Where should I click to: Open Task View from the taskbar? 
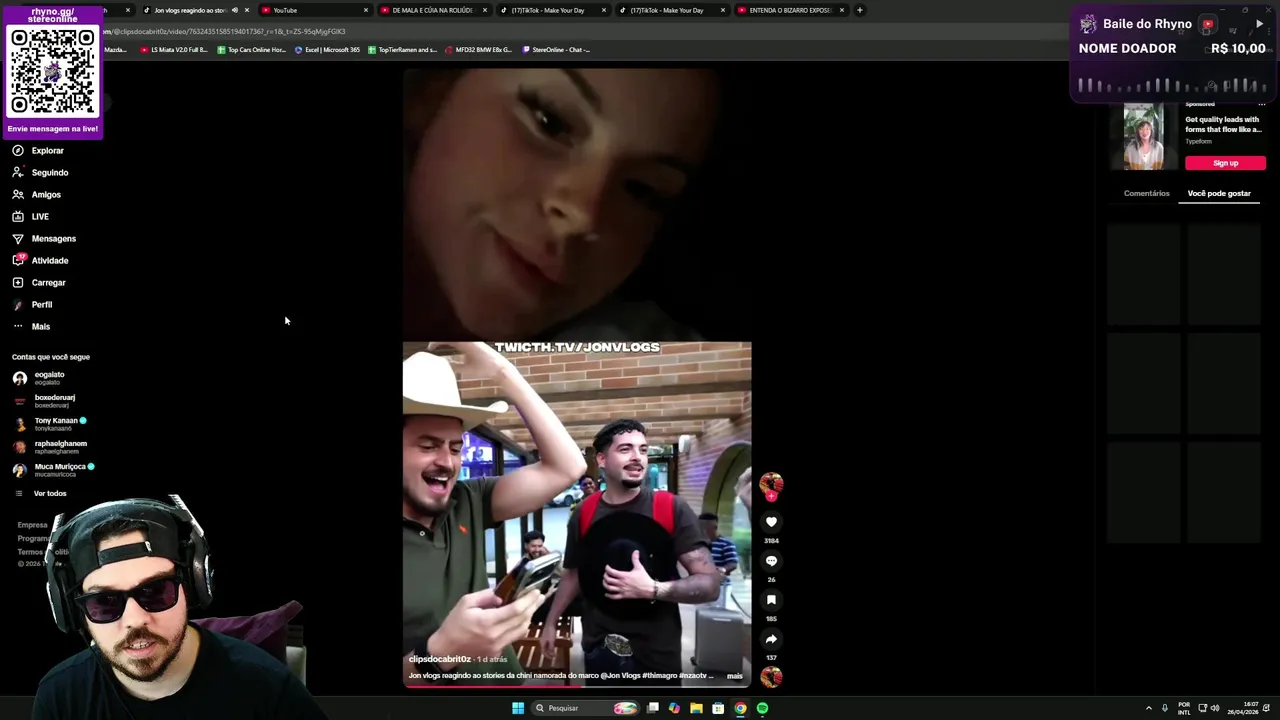pyautogui.click(x=652, y=708)
